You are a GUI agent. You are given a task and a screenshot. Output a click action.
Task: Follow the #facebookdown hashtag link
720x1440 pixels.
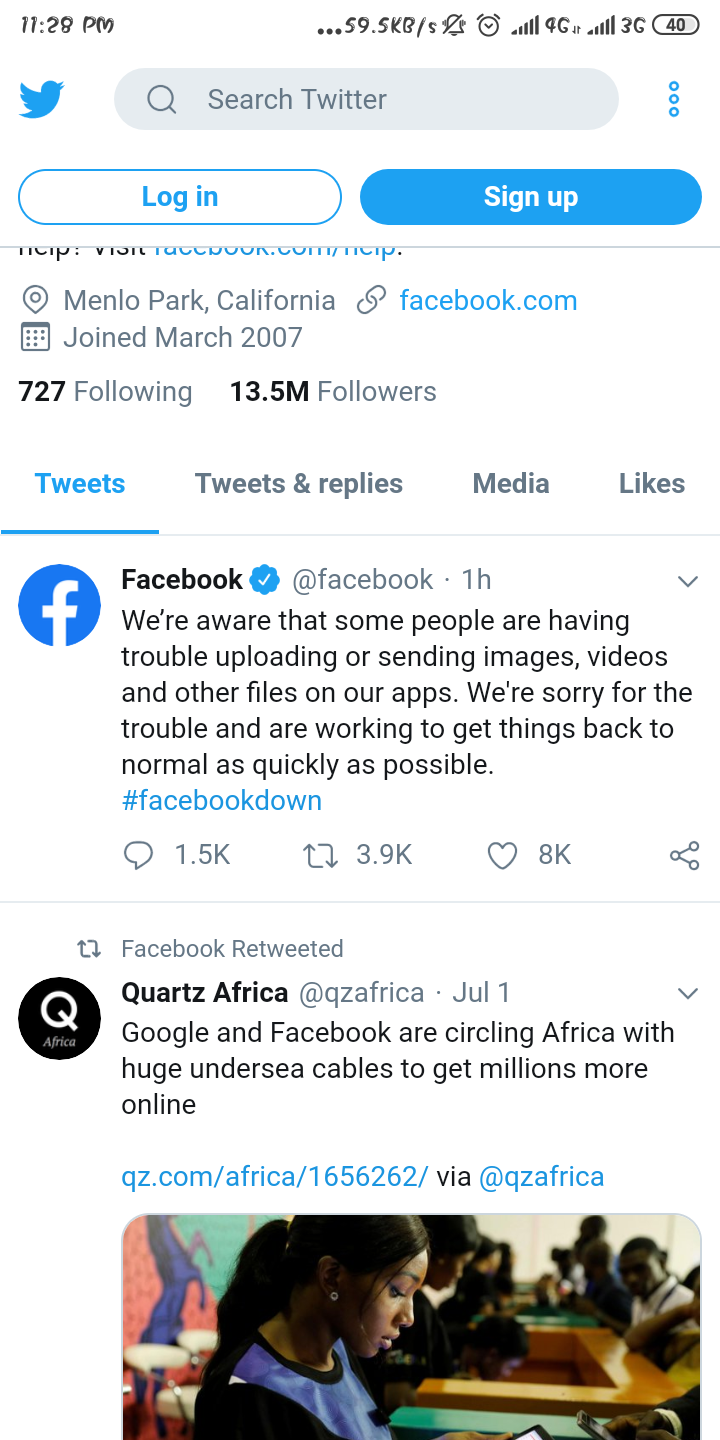[222, 801]
